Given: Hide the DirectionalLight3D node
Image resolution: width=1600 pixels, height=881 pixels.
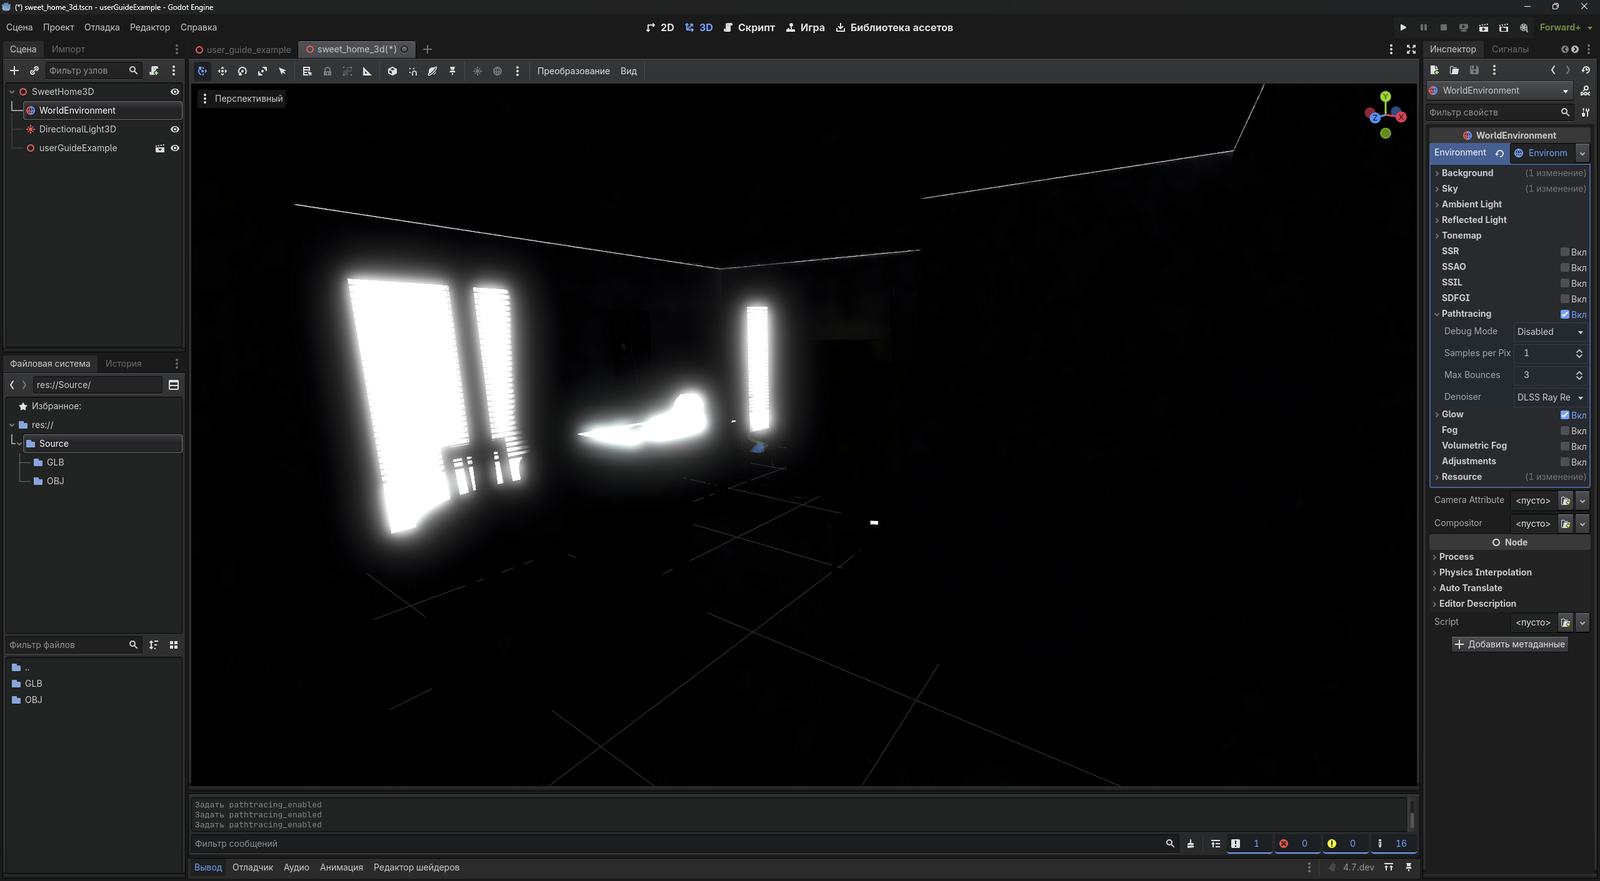Looking at the screenshot, I should [175, 129].
